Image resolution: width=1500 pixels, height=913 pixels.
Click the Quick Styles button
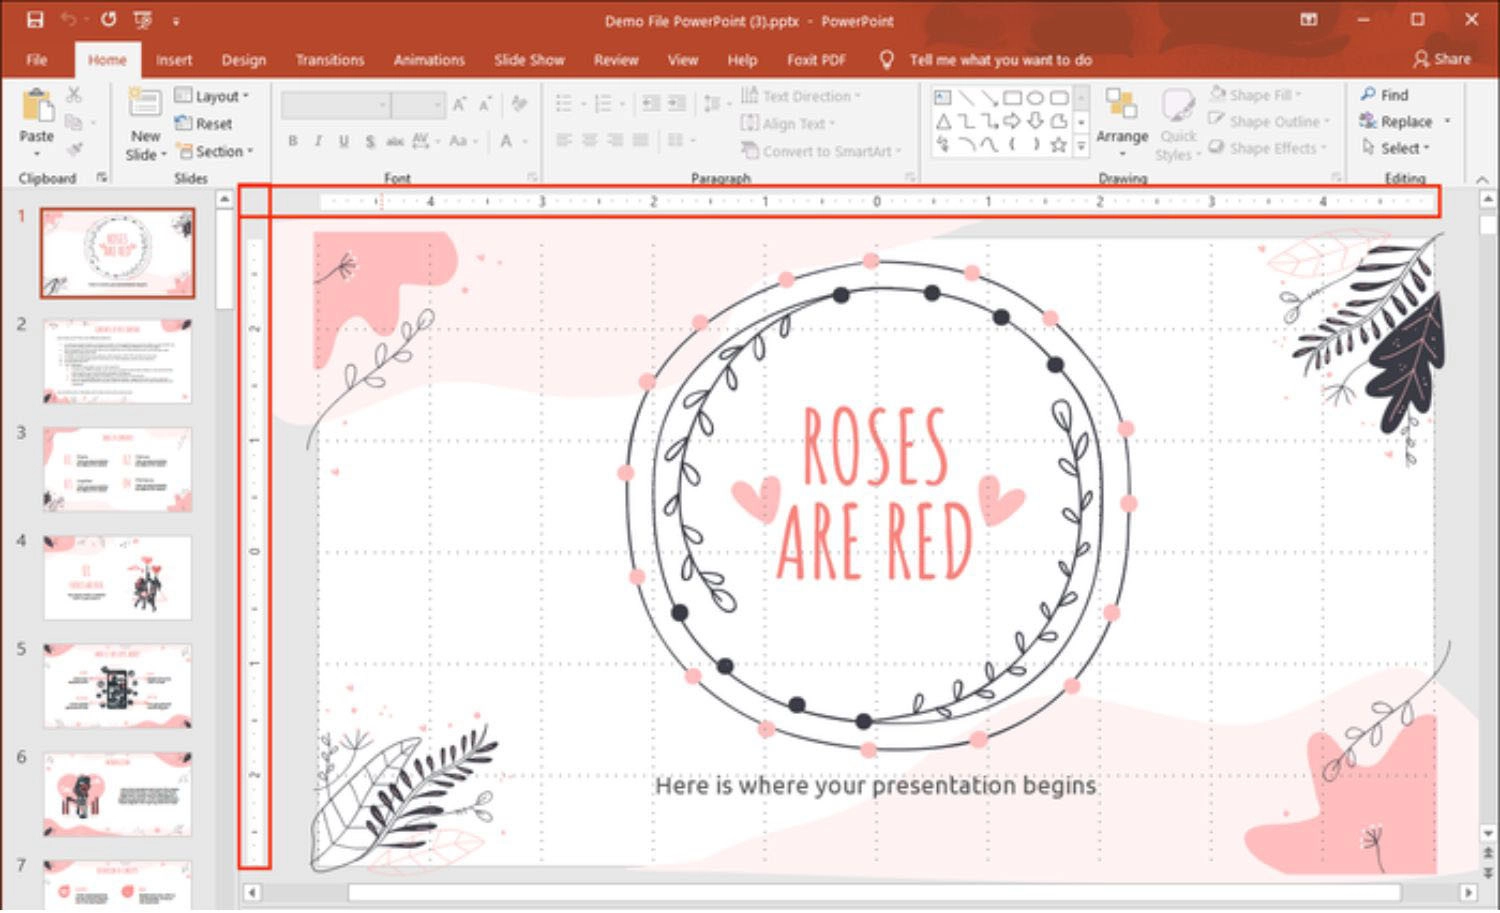point(1178,125)
